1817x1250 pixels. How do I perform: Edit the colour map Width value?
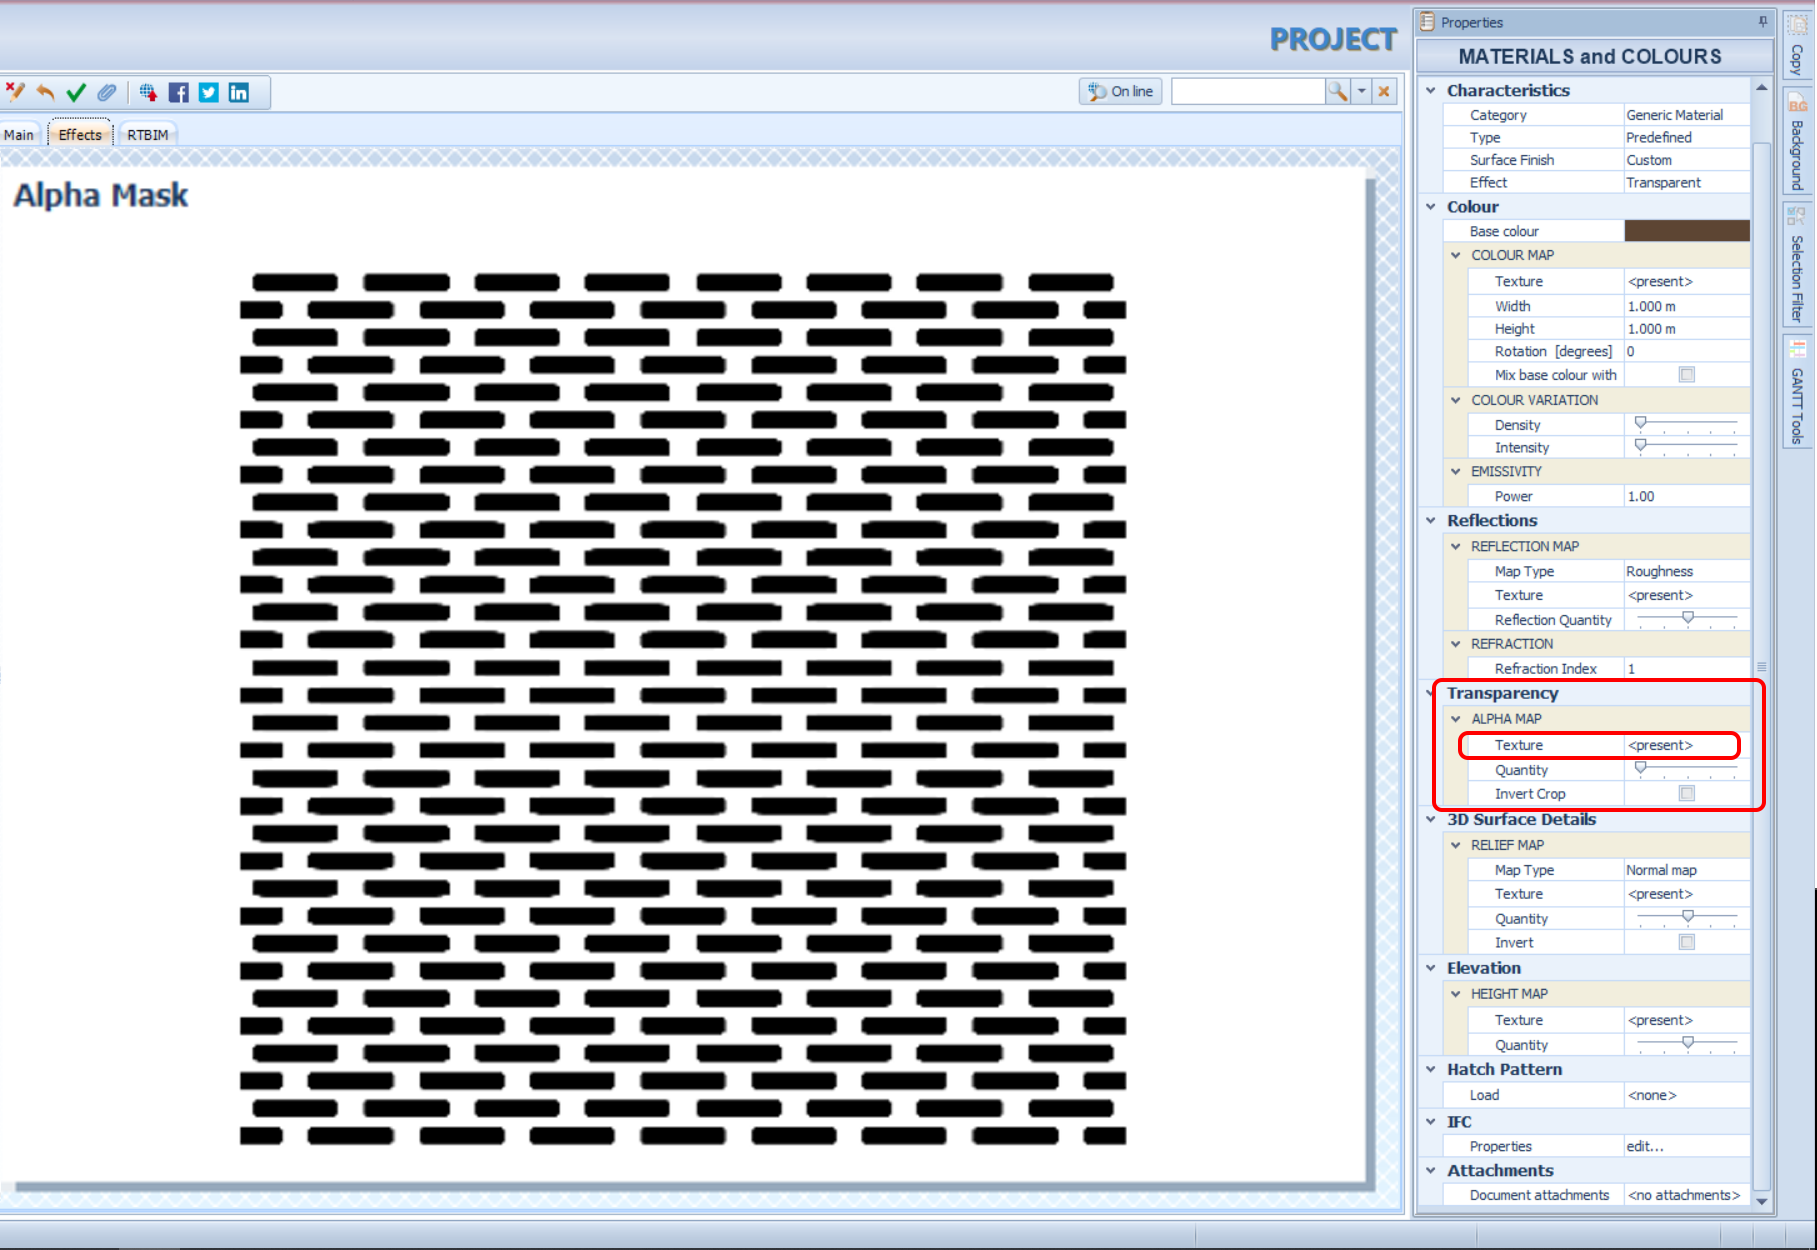coord(1687,306)
